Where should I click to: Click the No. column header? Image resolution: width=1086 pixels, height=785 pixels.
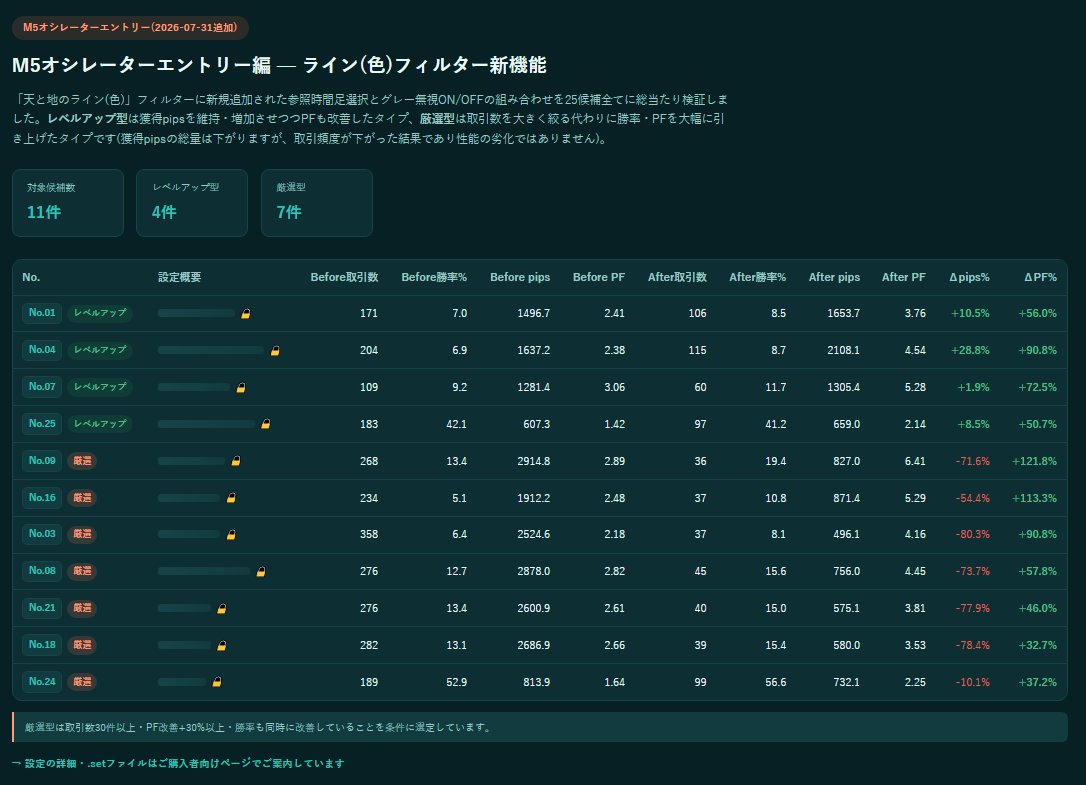31,277
